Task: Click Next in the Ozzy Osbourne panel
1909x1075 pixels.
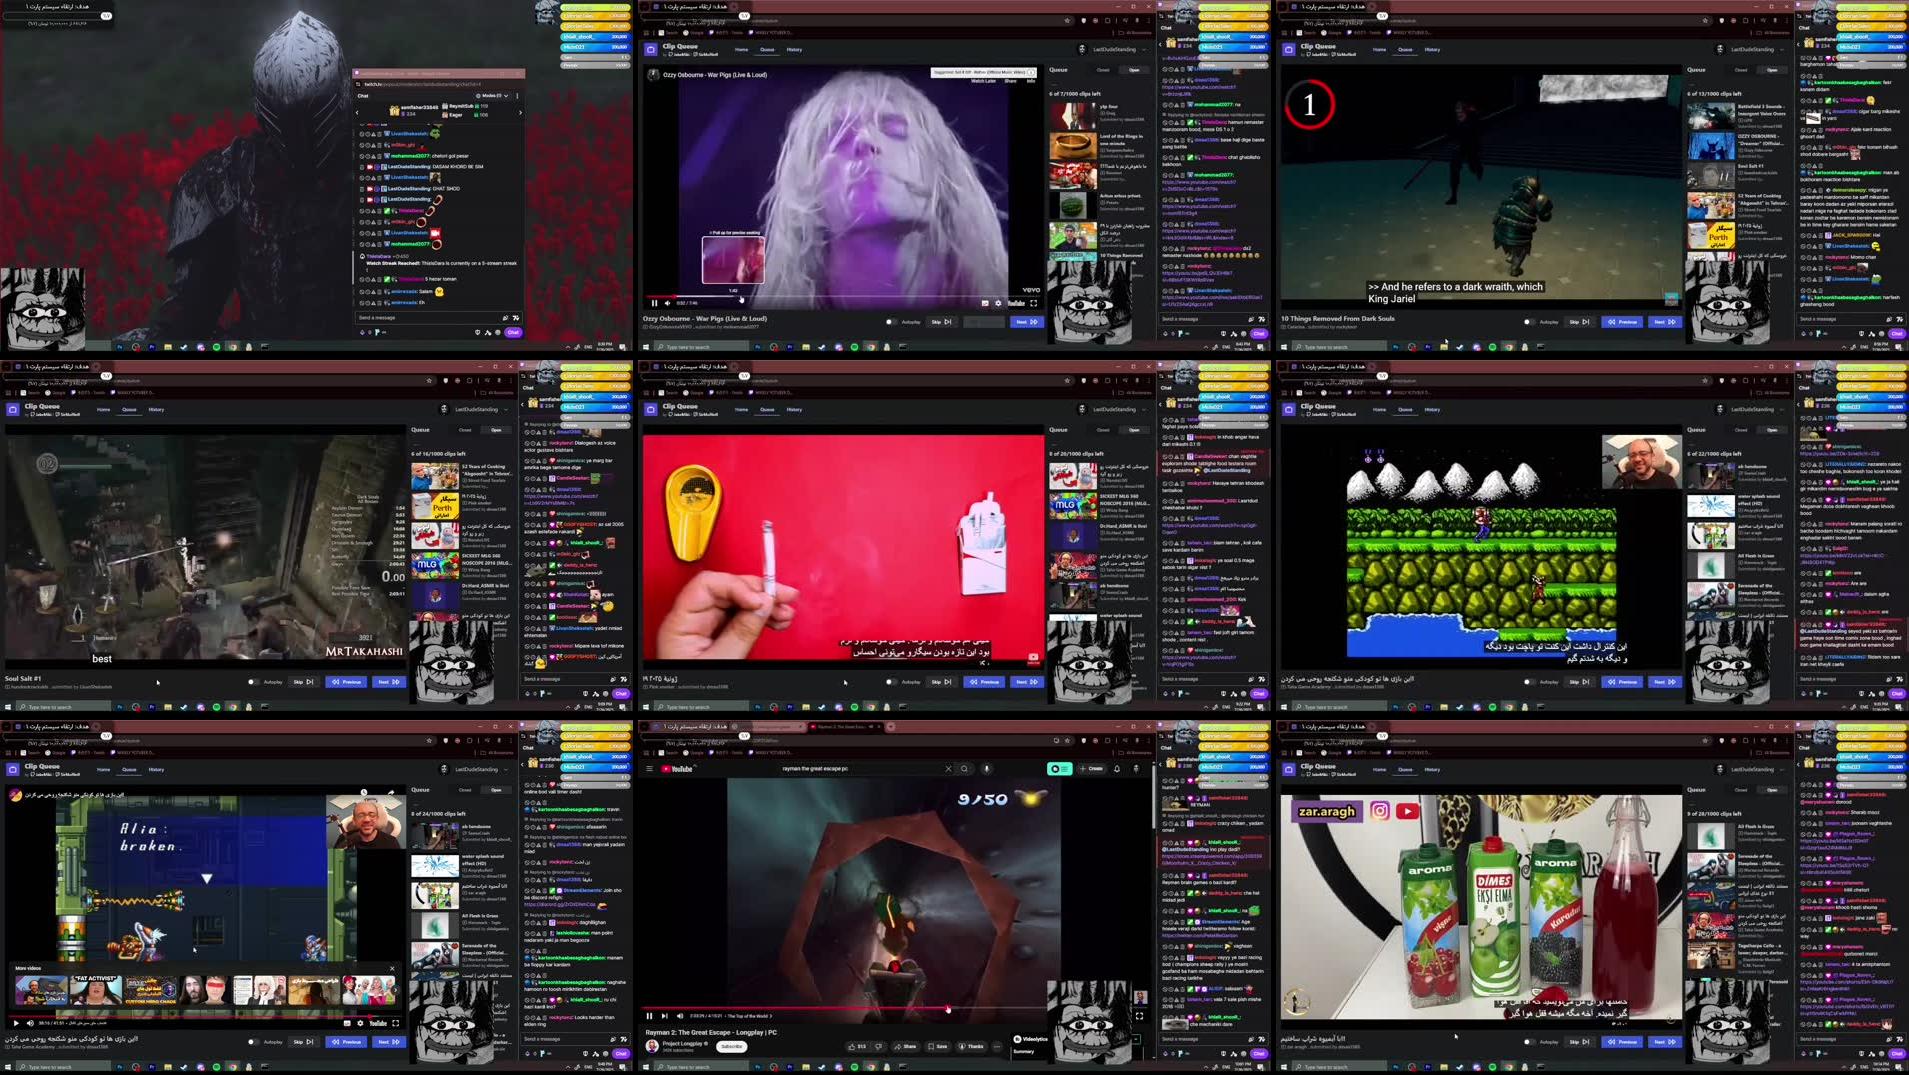Action: coord(1026,322)
